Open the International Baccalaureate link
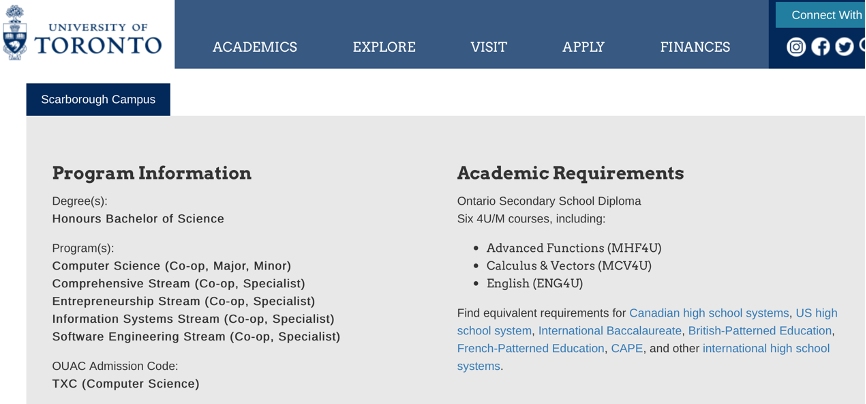This screenshot has width=866, height=404. pos(610,331)
